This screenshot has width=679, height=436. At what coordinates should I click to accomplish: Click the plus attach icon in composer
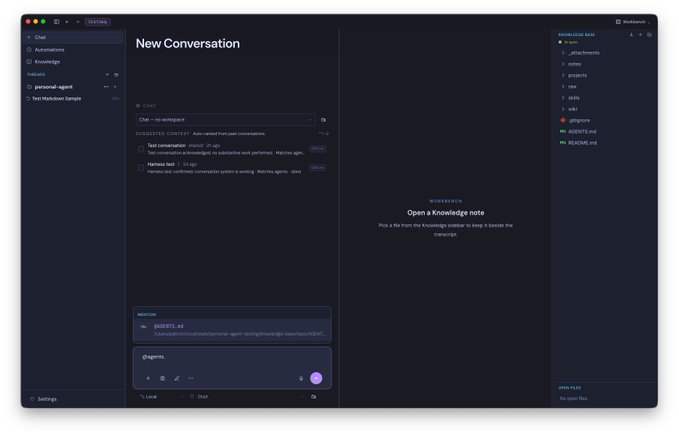tap(148, 378)
